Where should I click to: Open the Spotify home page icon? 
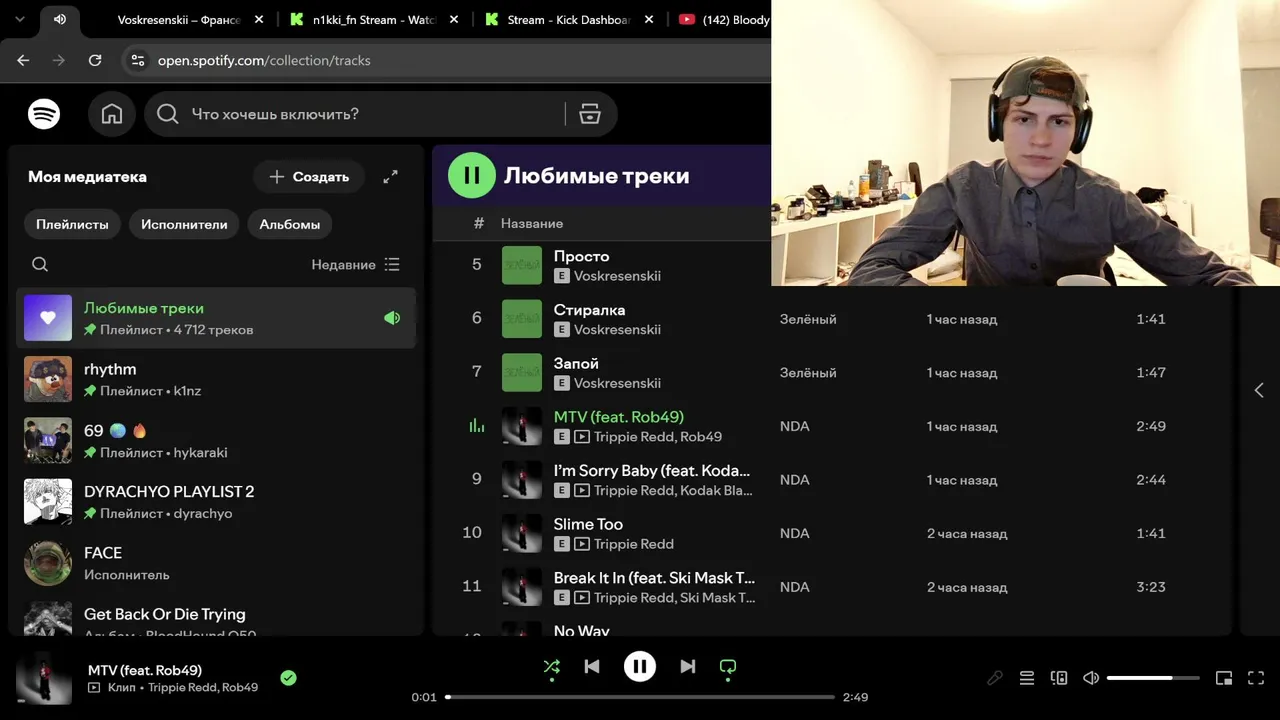tap(112, 114)
